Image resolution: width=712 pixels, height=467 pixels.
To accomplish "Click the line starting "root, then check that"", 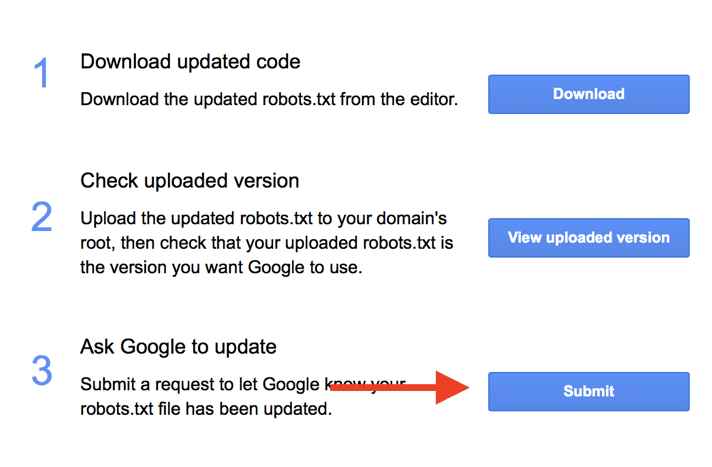I will 268,242.
